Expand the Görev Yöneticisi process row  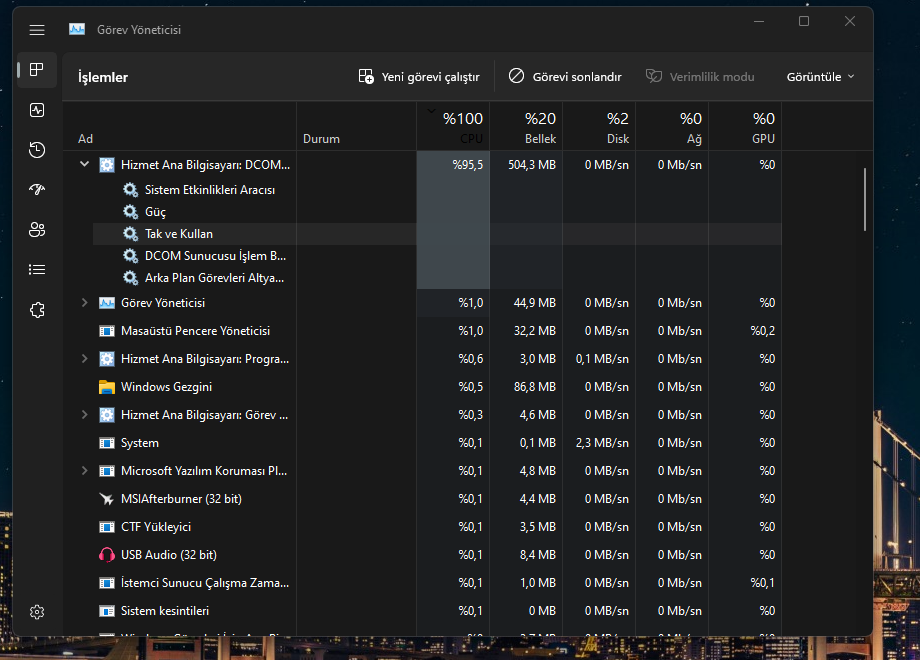tap(84, 303)
